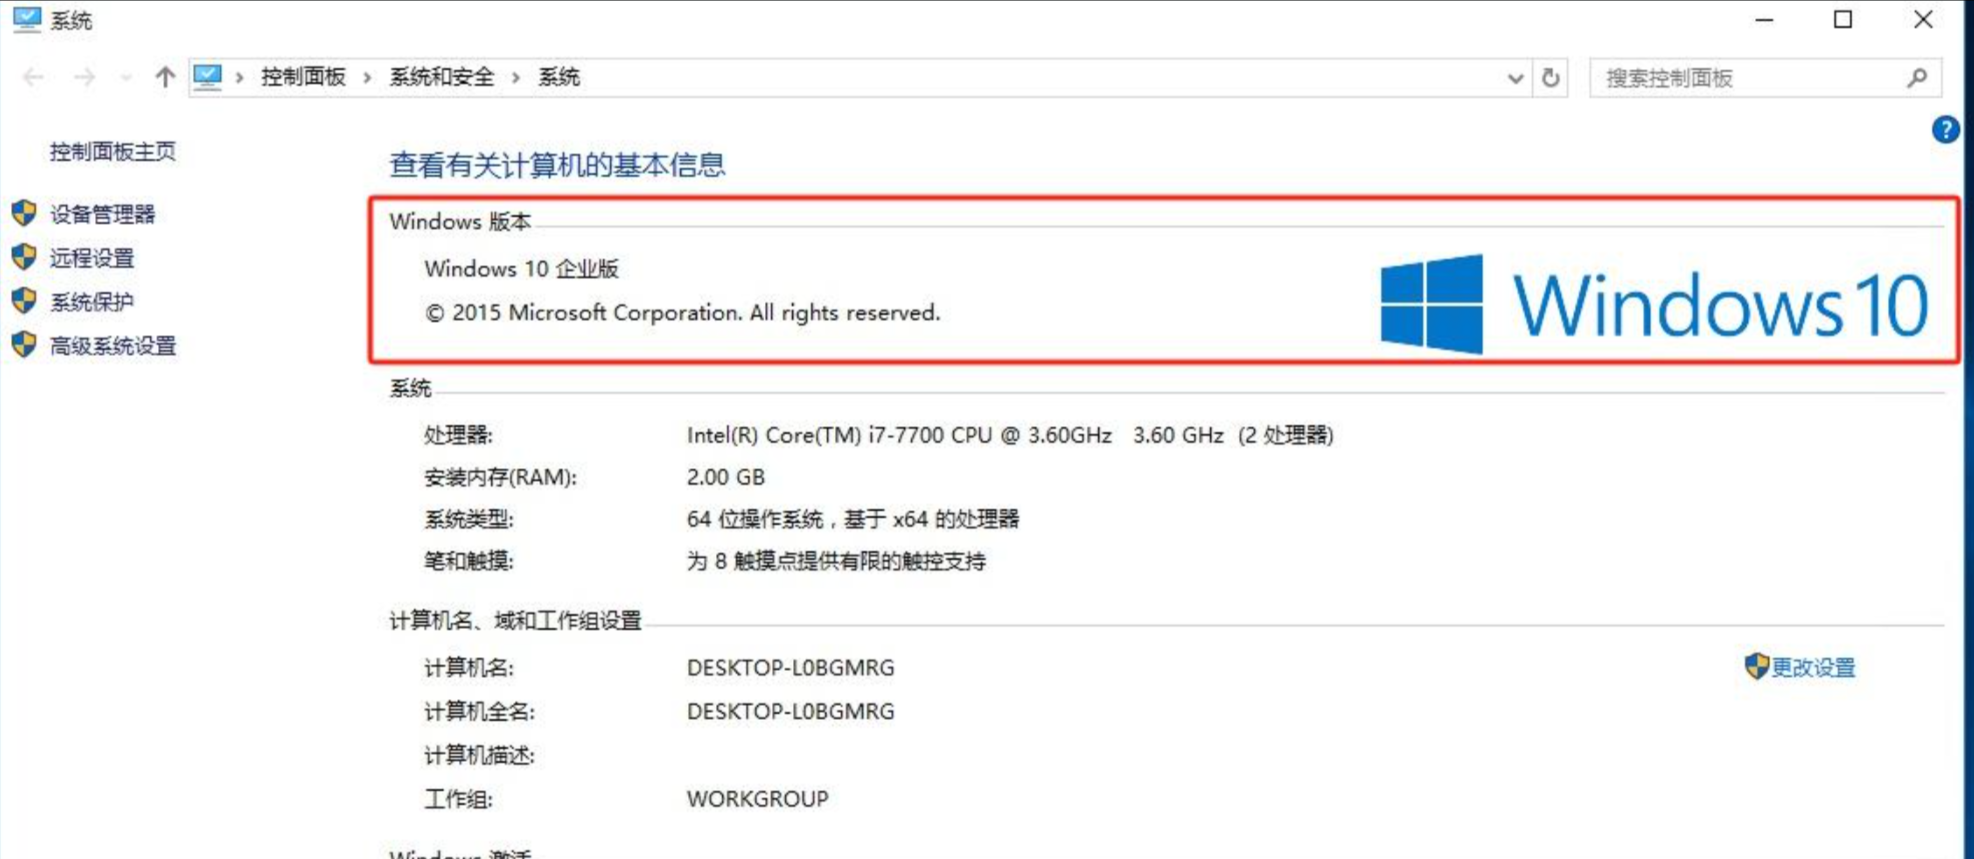
Task: Open address bar history dropdown
Action: click(x=1515, y=78)
